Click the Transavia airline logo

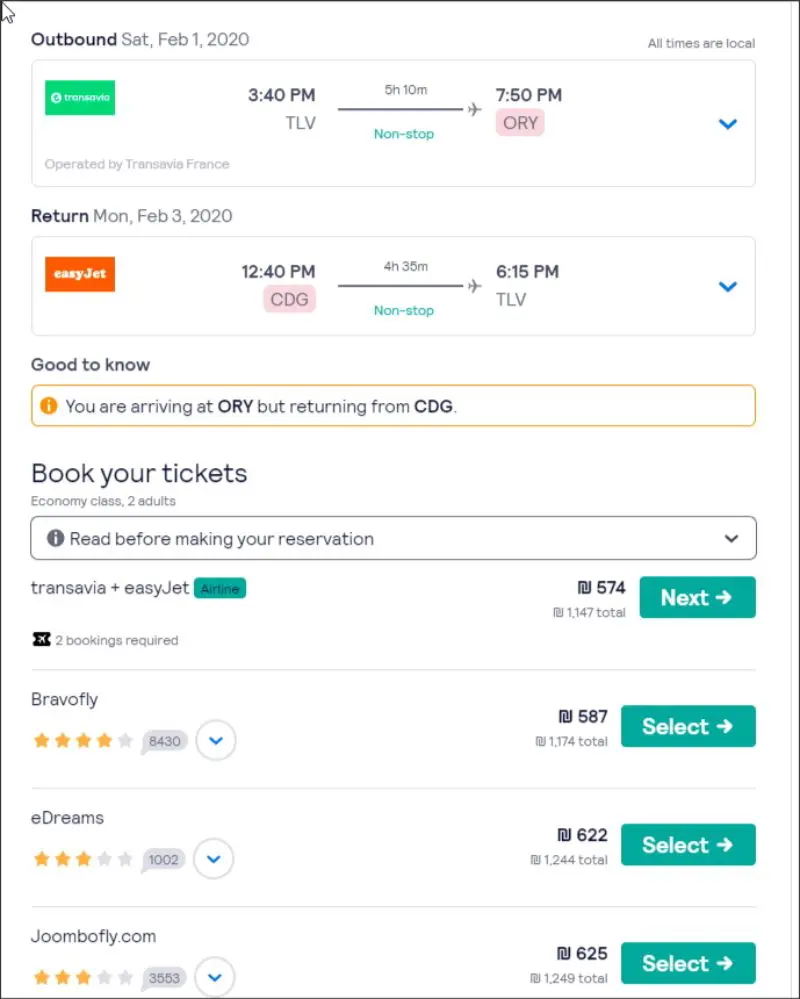[x=80, y=98]
